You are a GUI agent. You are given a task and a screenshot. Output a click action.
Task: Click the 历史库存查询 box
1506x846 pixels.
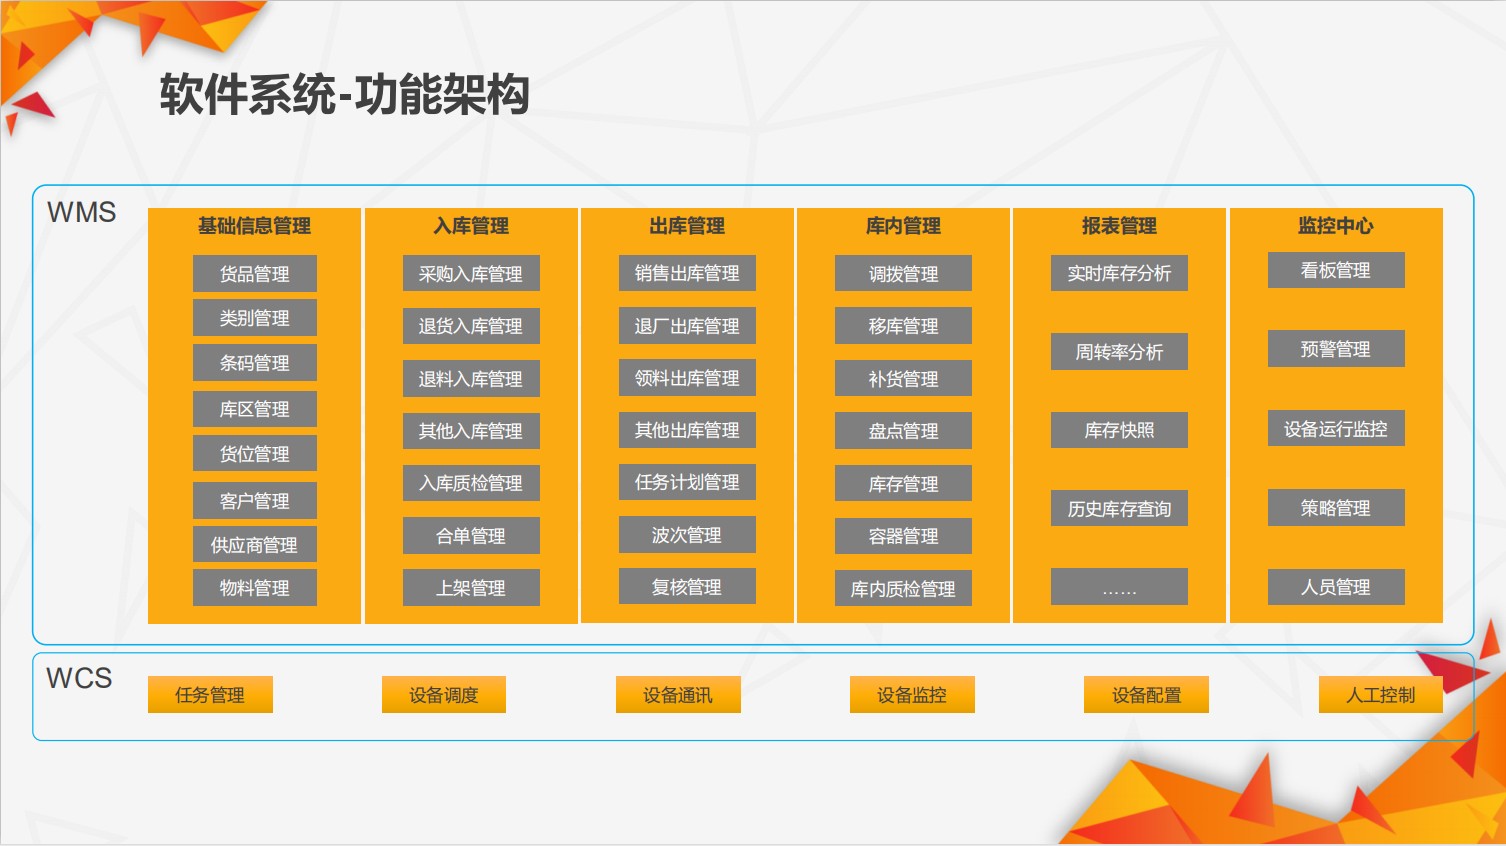(x=1119, y=509)
